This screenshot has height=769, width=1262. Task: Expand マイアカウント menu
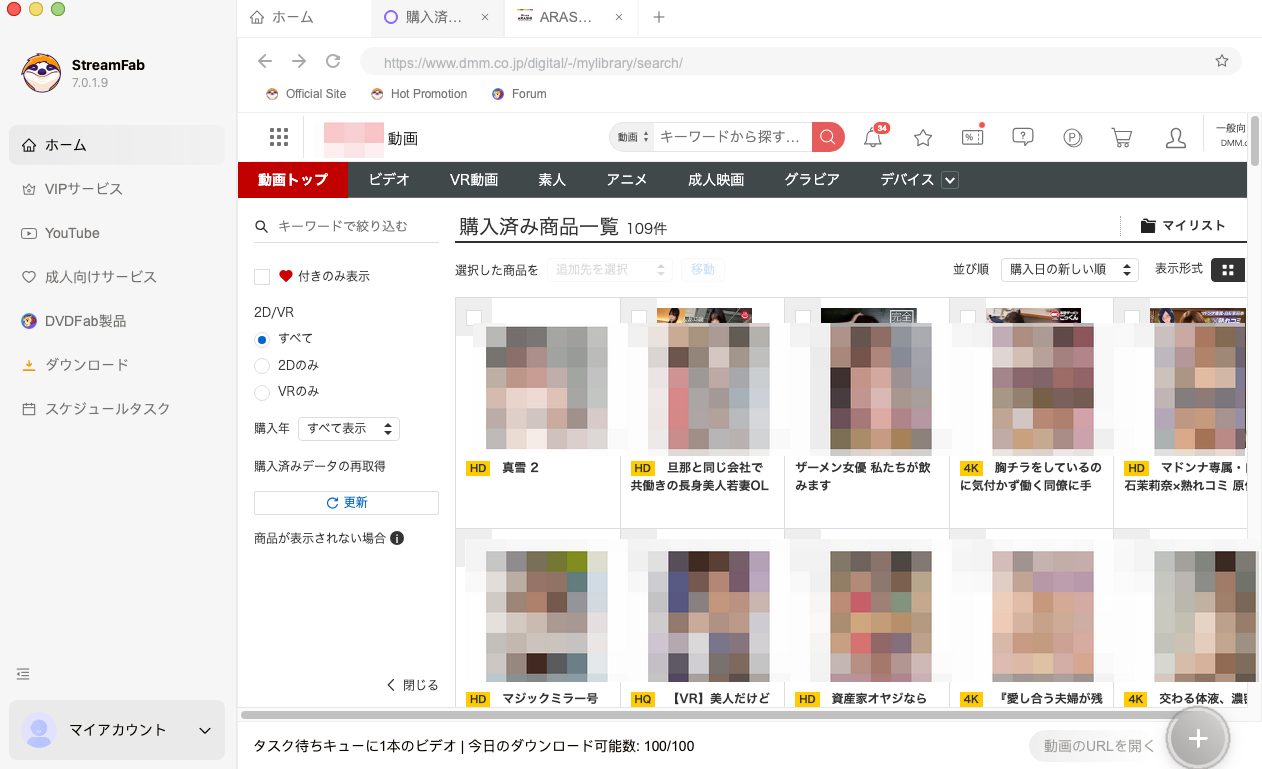[x=117, y=730]
